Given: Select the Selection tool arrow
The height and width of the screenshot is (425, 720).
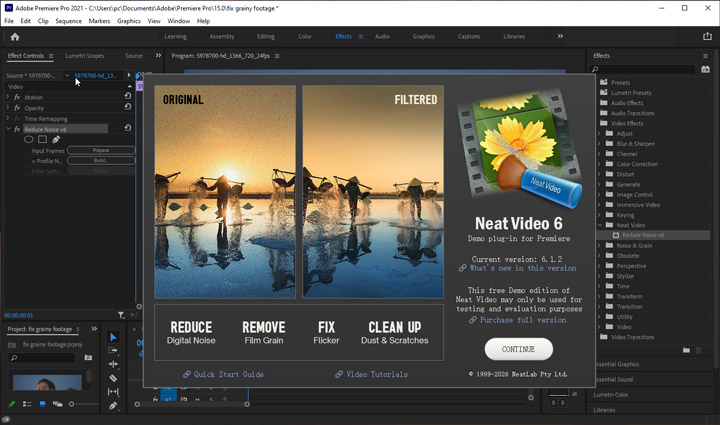Looking at the screenshot, I should [113, 337].
